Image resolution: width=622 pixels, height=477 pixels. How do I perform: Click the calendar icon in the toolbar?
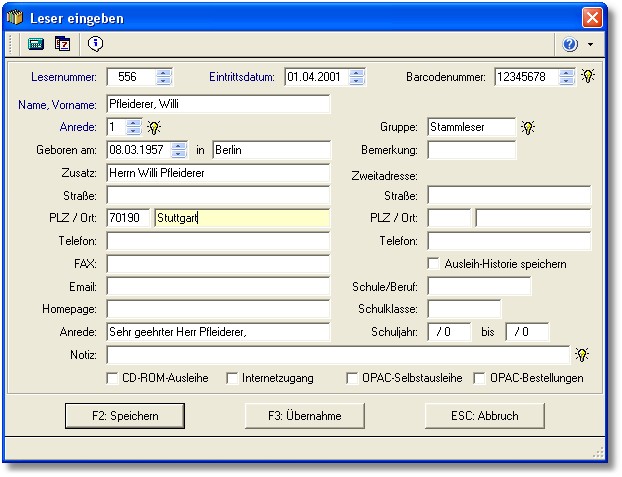[63, 44]
